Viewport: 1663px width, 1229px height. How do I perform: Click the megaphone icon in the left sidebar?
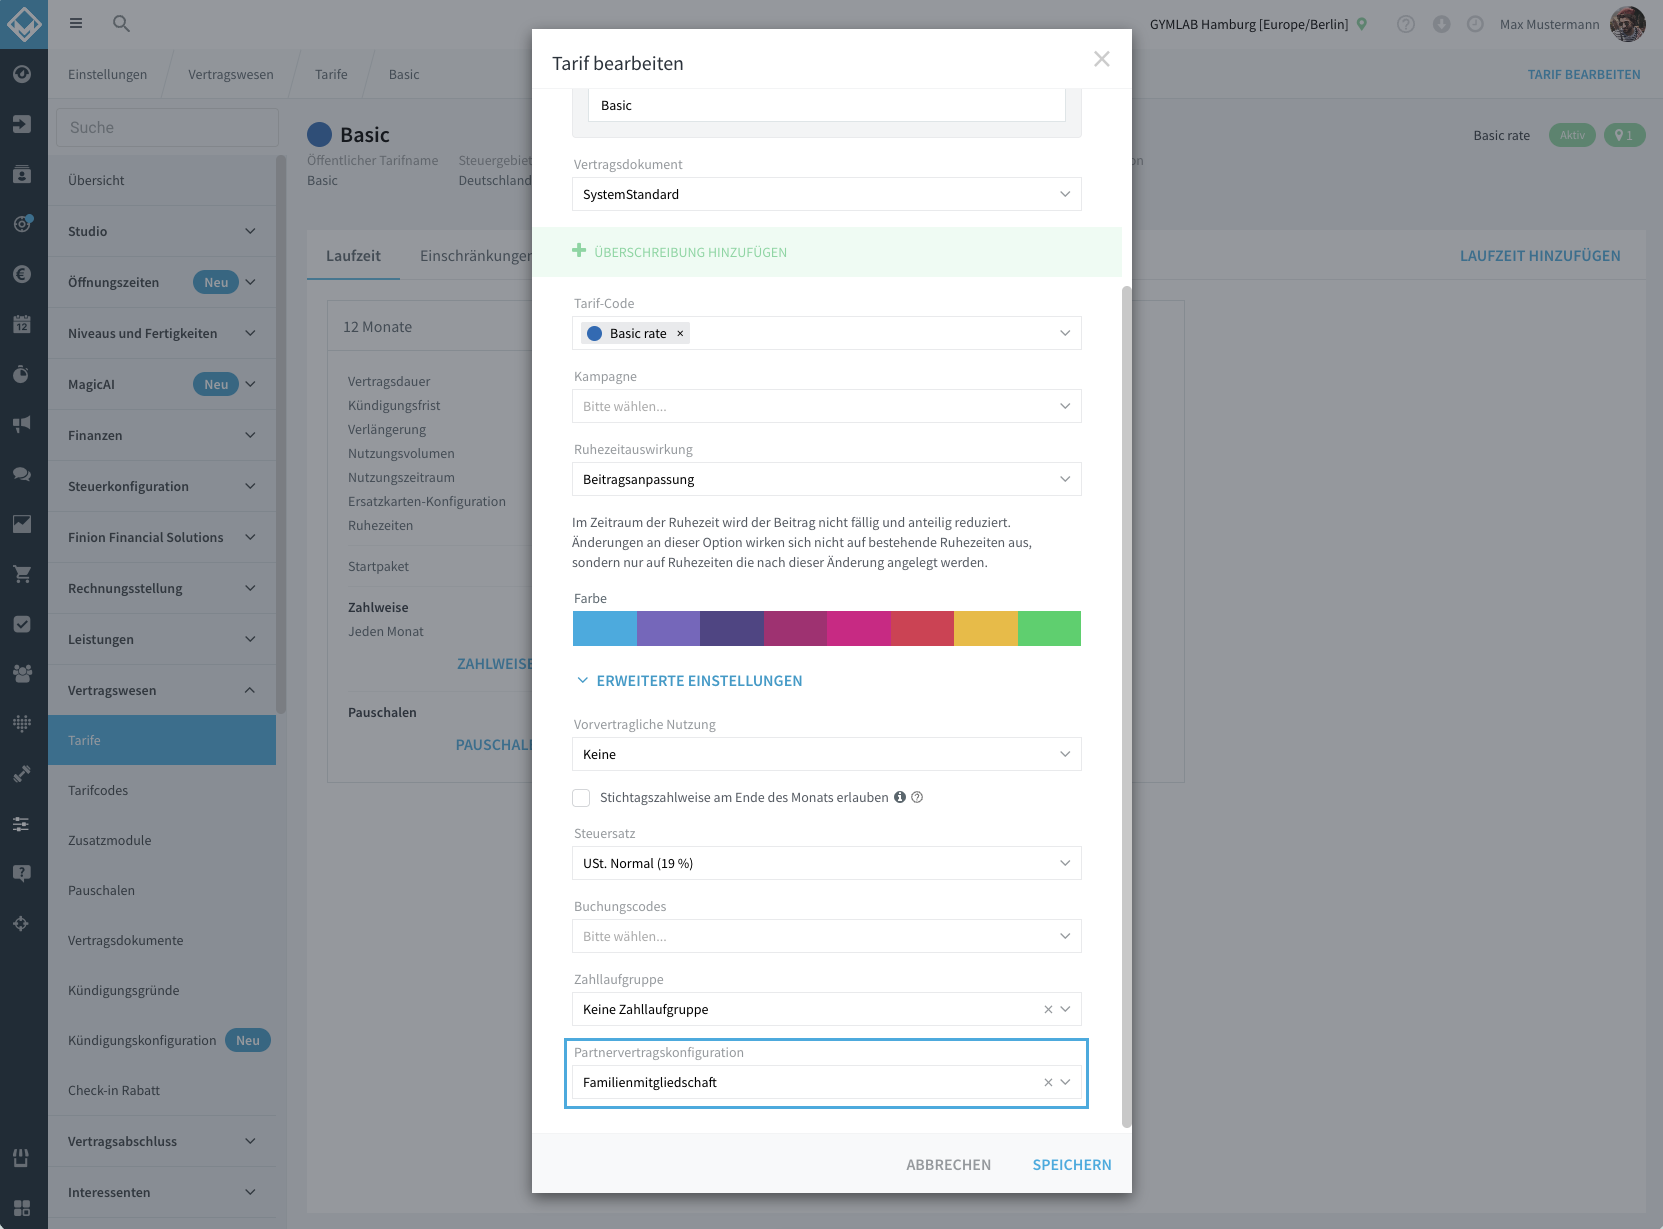tap(22, 424)
